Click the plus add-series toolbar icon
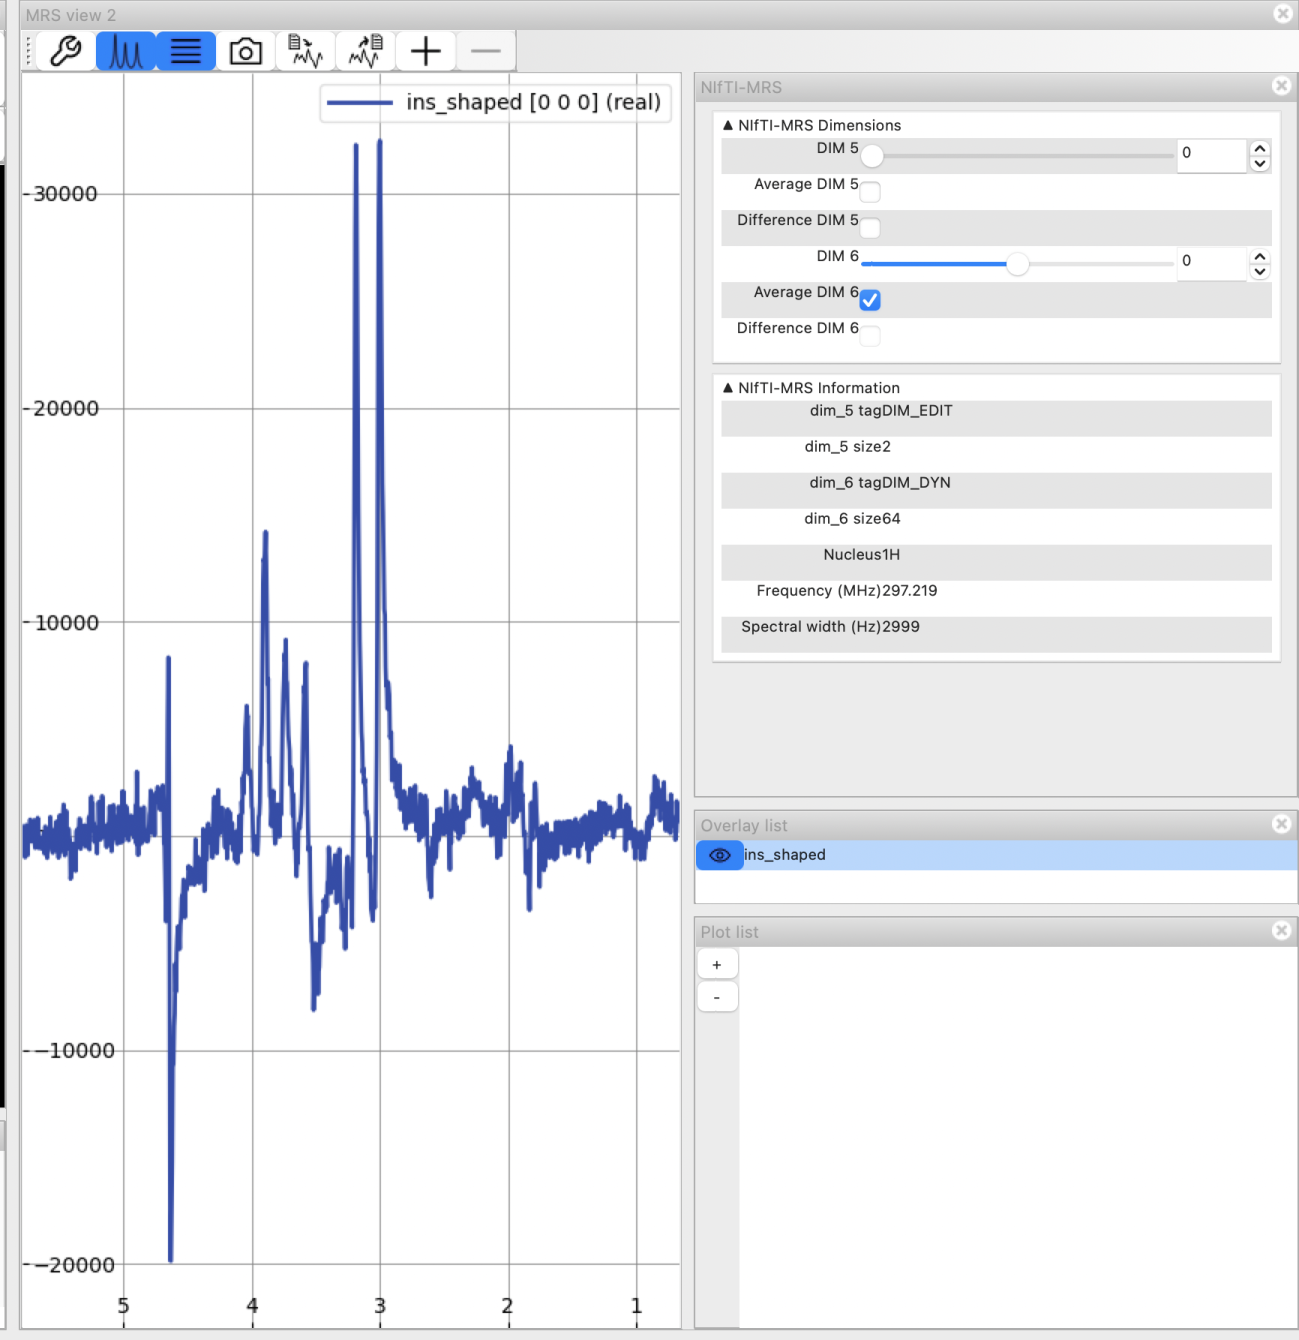1299x1340 pixels. [x=426, y=51]
